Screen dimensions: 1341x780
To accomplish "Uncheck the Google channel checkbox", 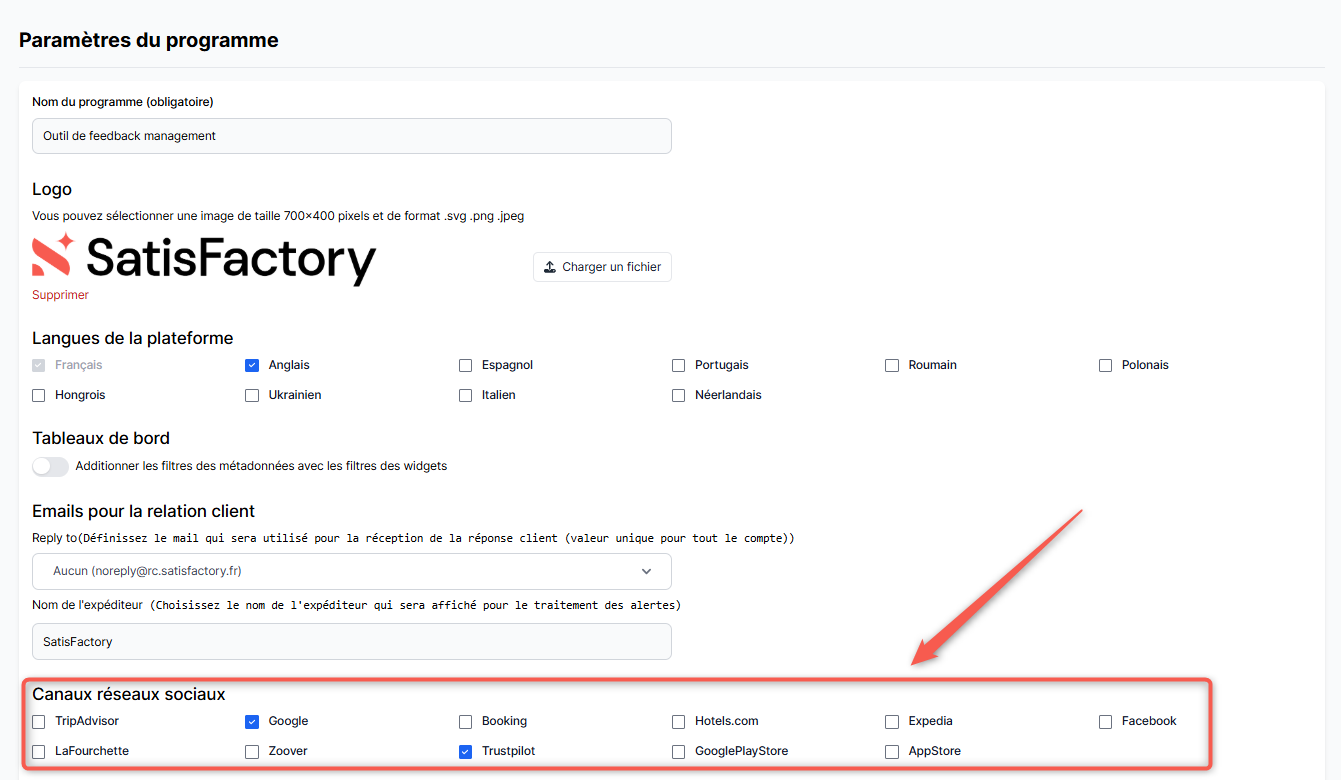I will point(252,722).
